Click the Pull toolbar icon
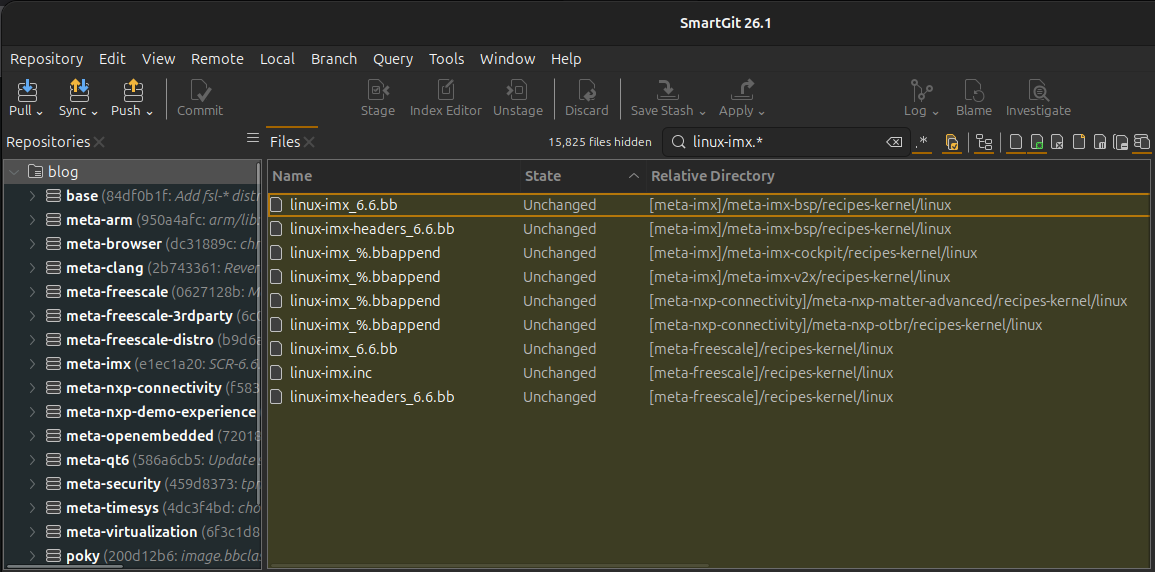1155x572 pixels. (27, 90)
